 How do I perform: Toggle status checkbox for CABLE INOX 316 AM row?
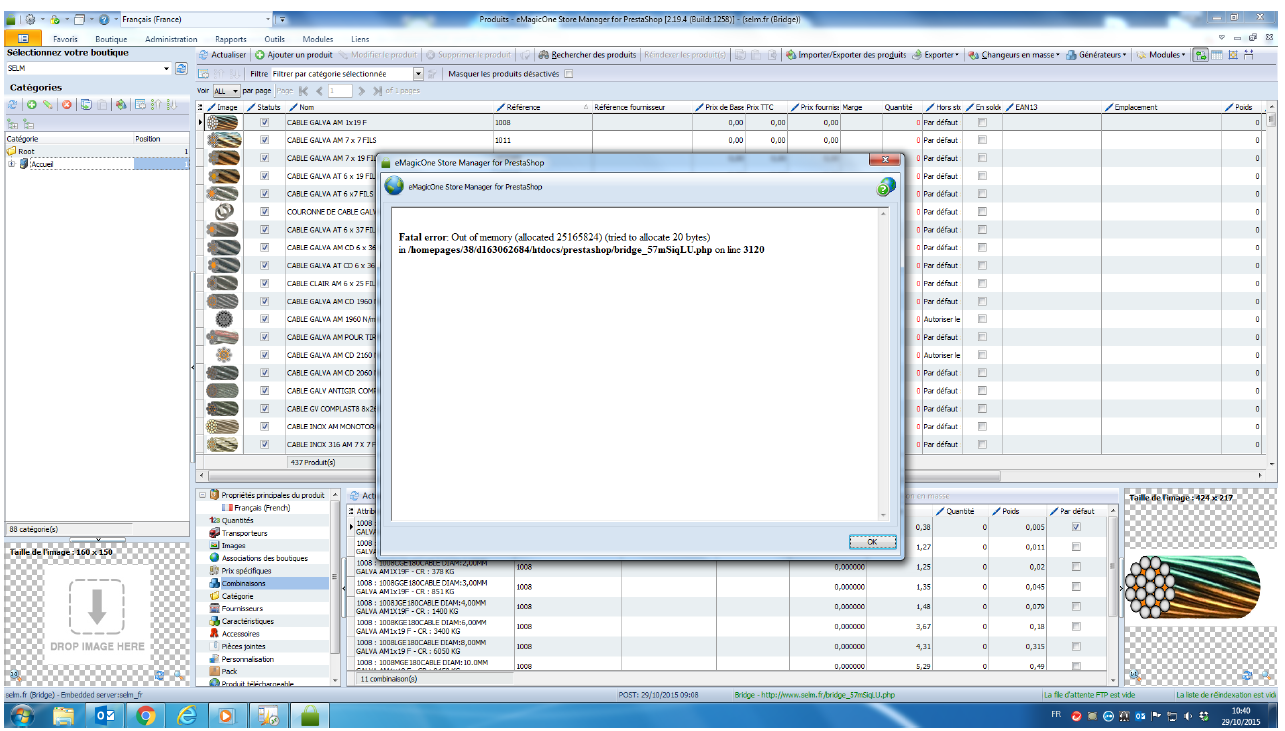tap(264, 444)
